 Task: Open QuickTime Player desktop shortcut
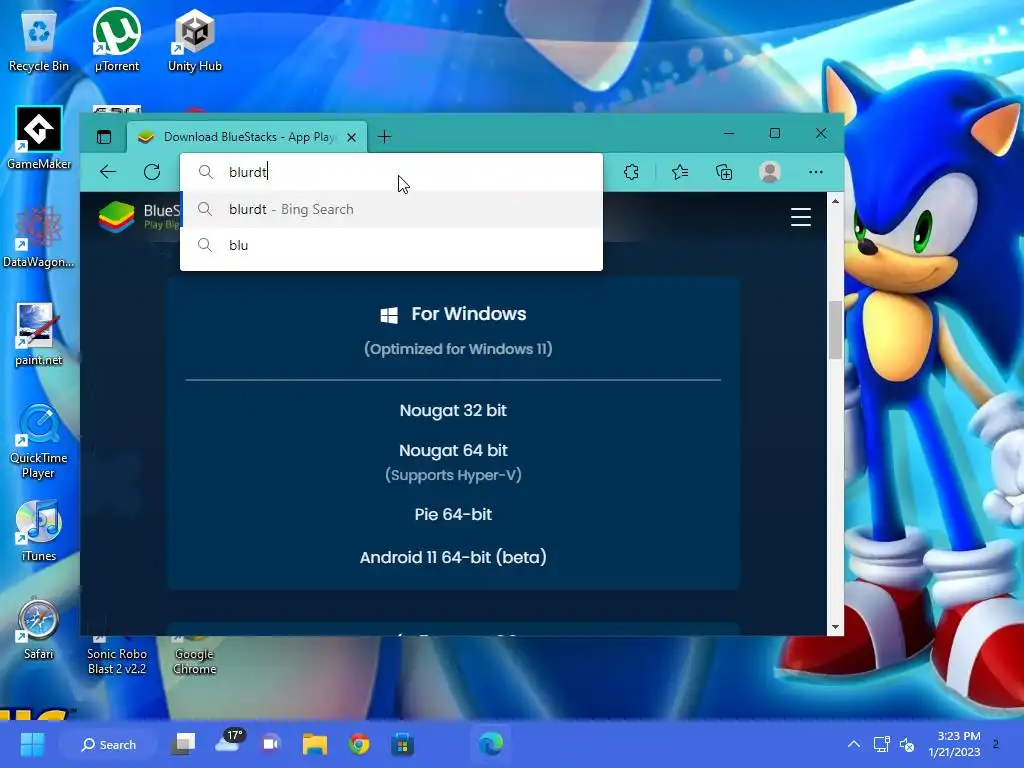point(39,441)
